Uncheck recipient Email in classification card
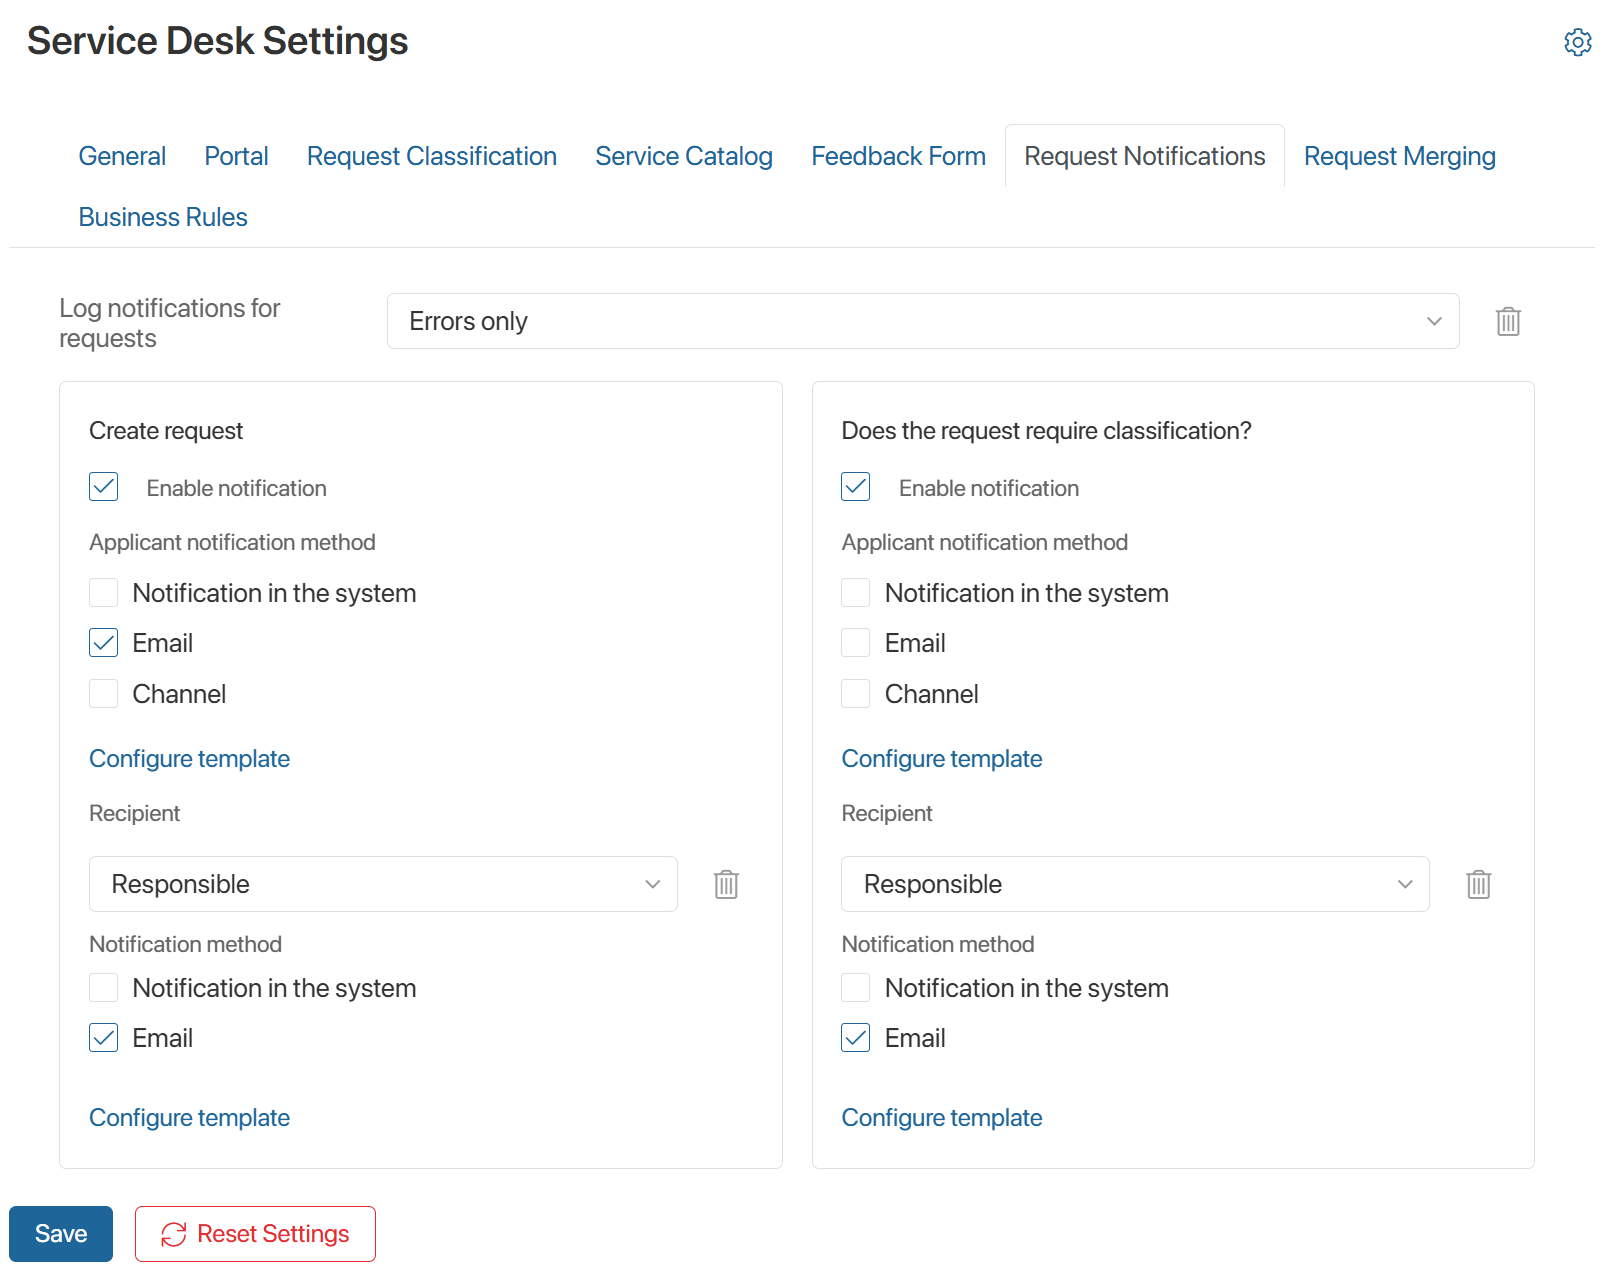 (x=856, y=1038)
